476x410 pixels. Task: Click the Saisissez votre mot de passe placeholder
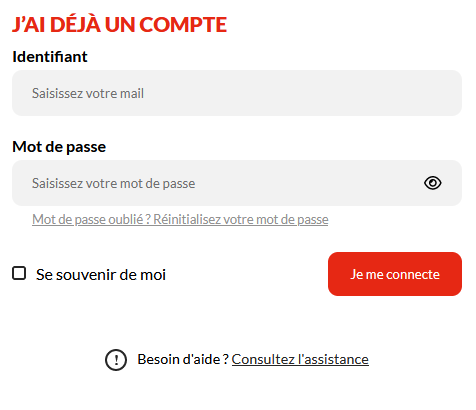pyautogui.click(x=113, y=183)
